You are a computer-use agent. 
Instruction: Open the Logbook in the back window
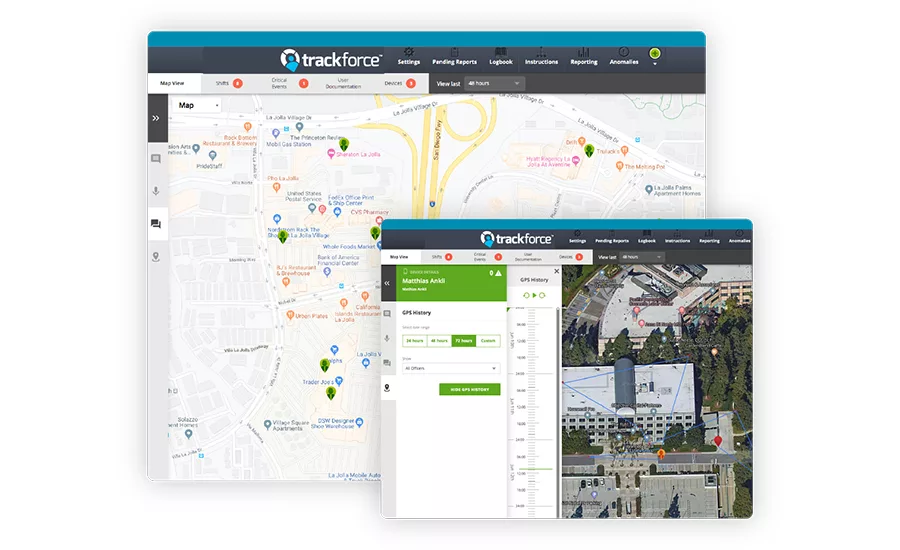click(501, 57)
